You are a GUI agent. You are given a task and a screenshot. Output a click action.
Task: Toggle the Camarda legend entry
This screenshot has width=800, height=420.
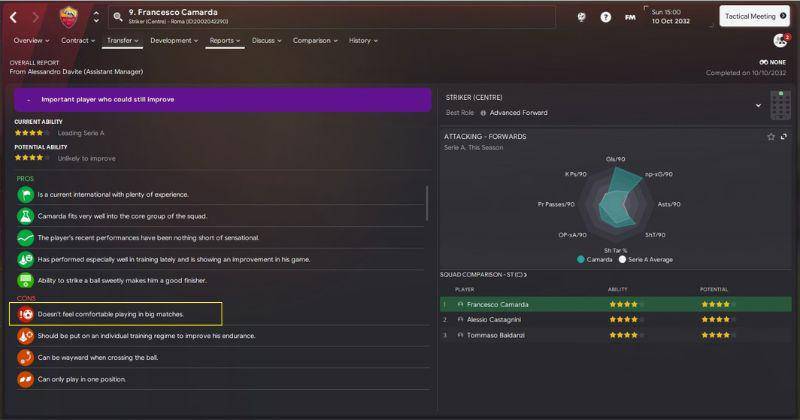click(x=594, y=259)
